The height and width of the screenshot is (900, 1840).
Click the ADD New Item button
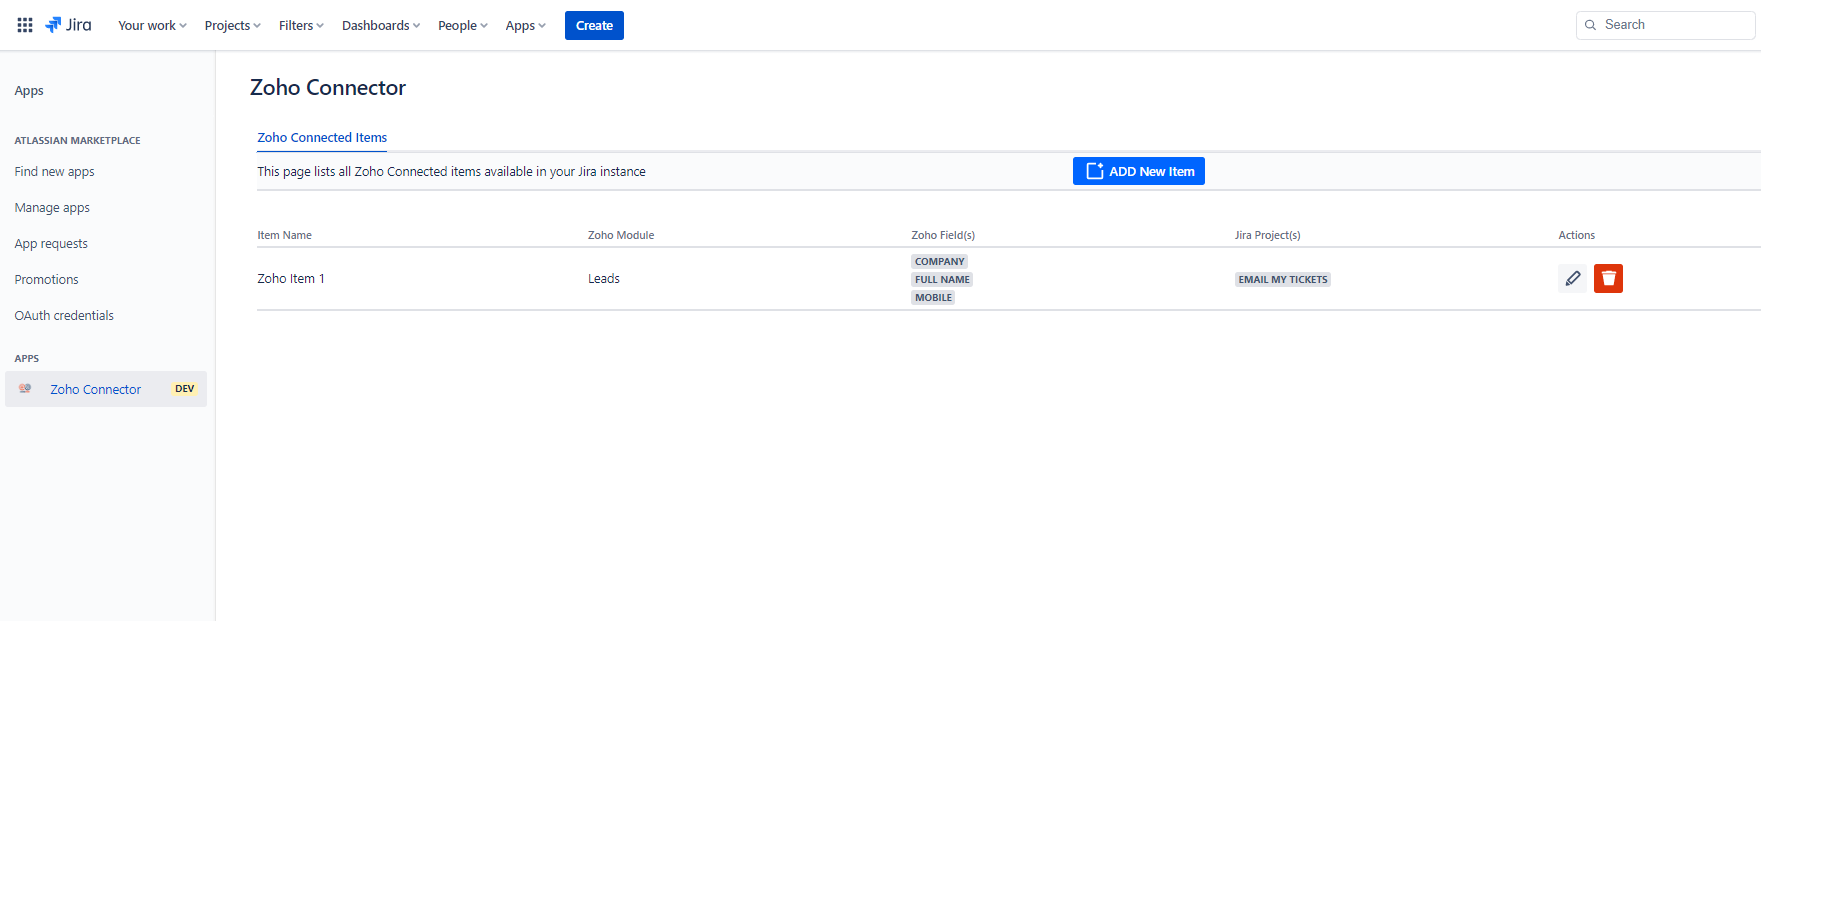click(1138, 171)
